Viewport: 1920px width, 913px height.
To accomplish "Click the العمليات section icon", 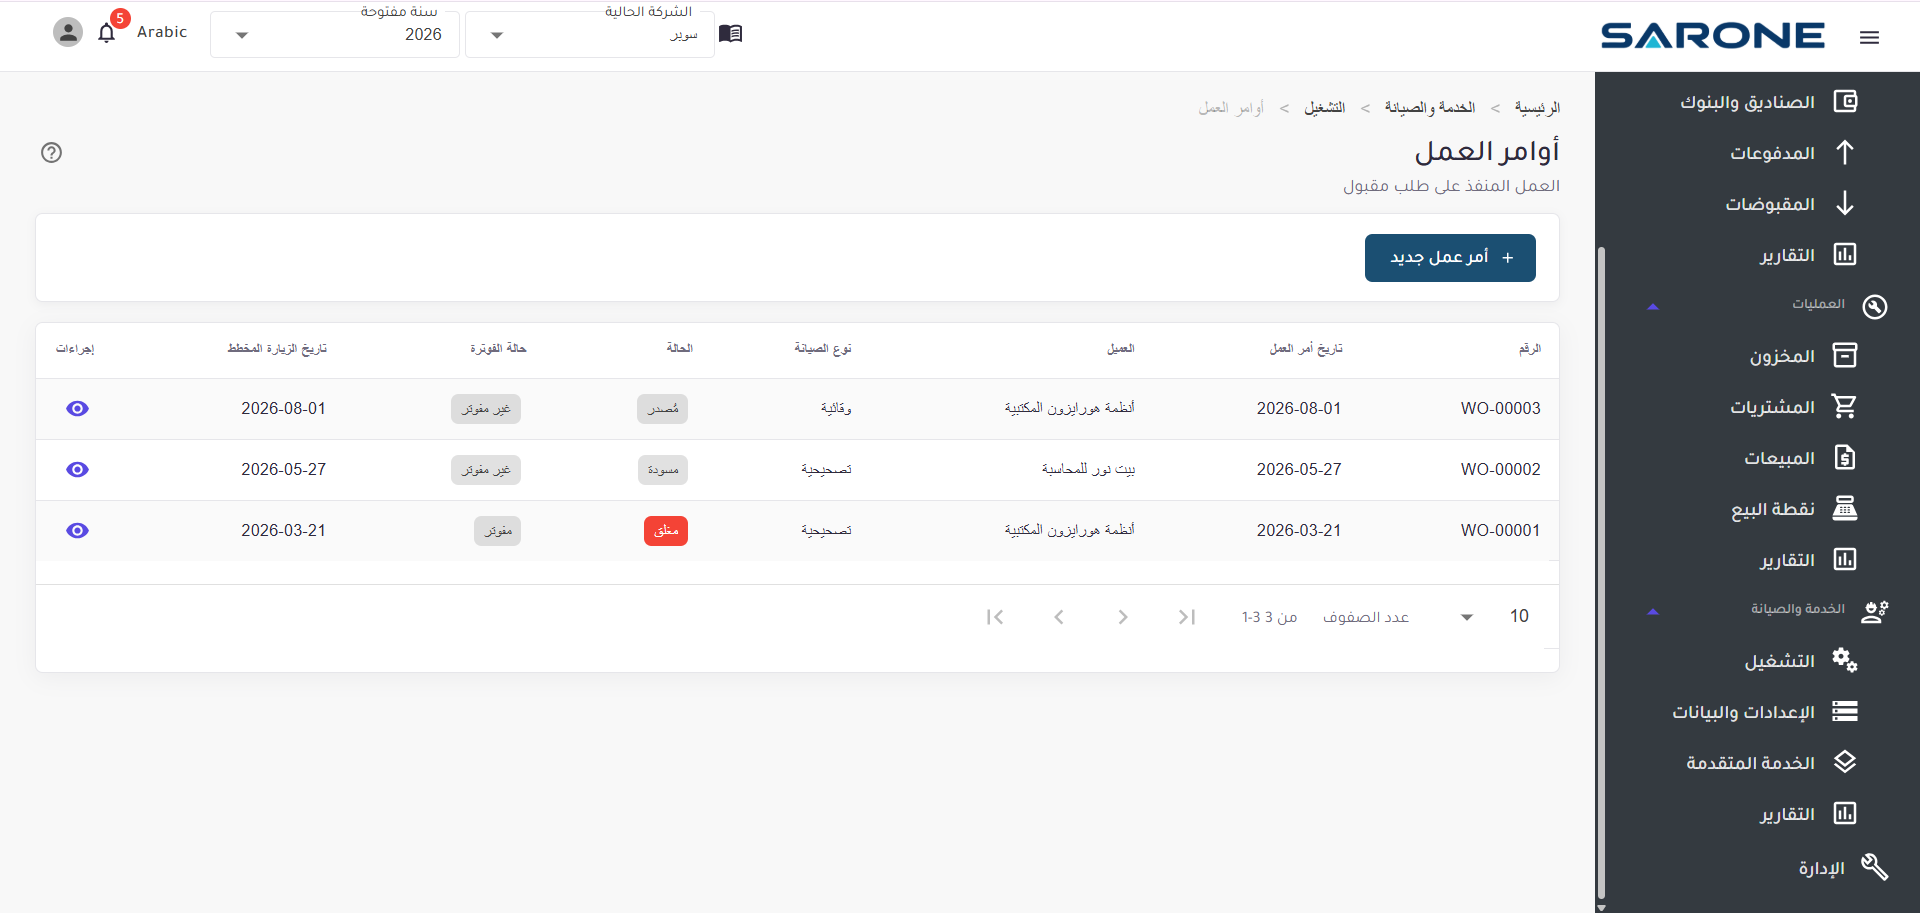I will pos(1875,306).
